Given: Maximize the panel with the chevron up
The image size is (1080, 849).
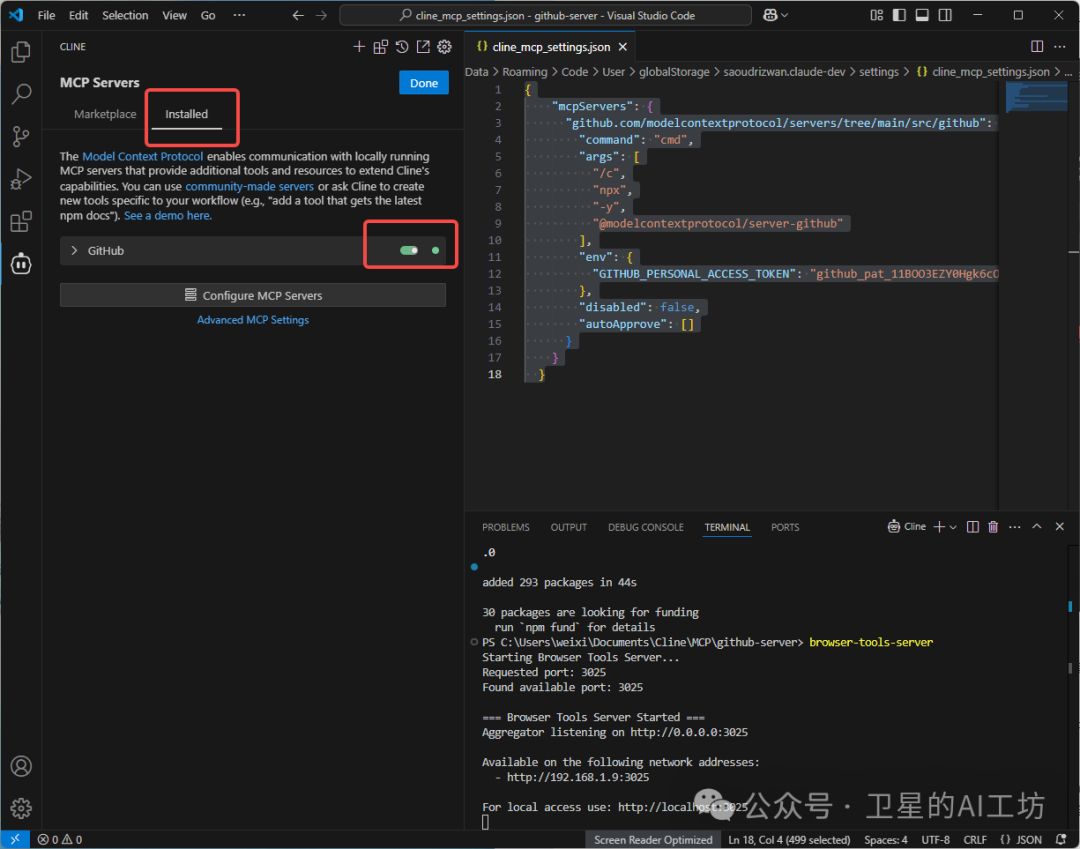Looking at the screenshot, I should 1037,527.
